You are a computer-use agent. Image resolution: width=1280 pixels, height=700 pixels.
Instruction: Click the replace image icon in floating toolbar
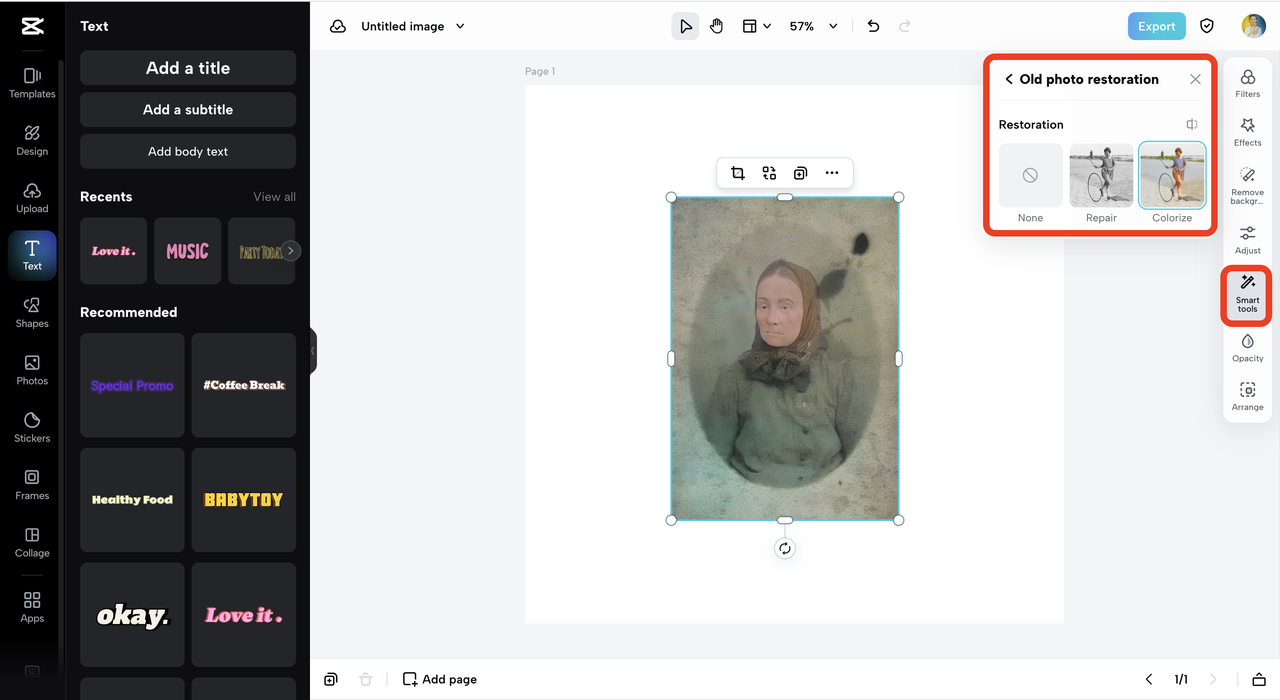point(769,173)
